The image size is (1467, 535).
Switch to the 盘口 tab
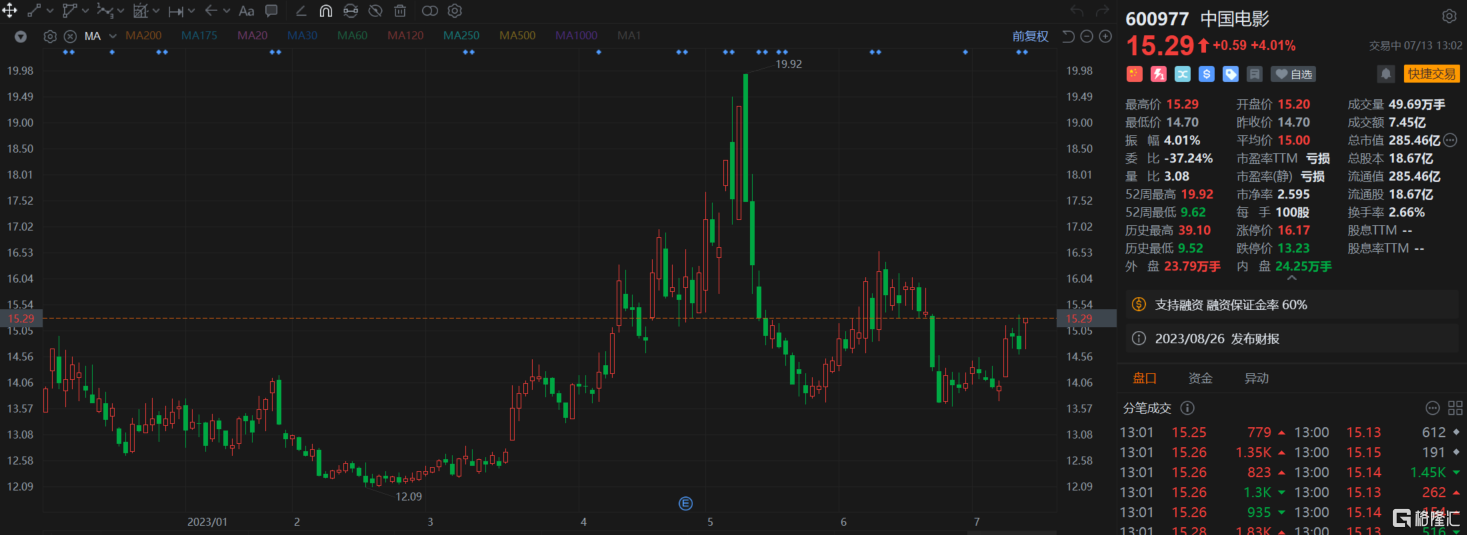tap(1144, 378)
